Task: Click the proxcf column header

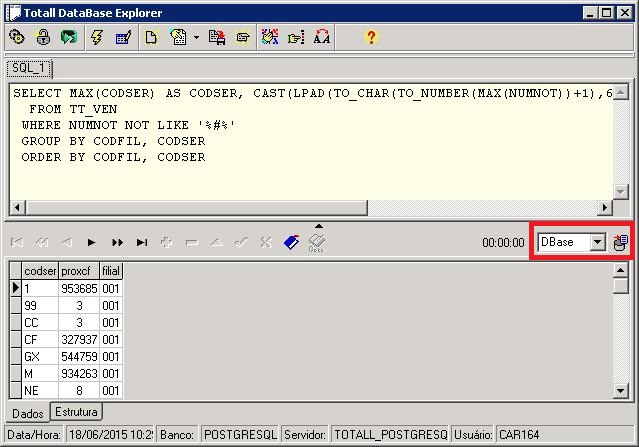Action: [79, 271]
